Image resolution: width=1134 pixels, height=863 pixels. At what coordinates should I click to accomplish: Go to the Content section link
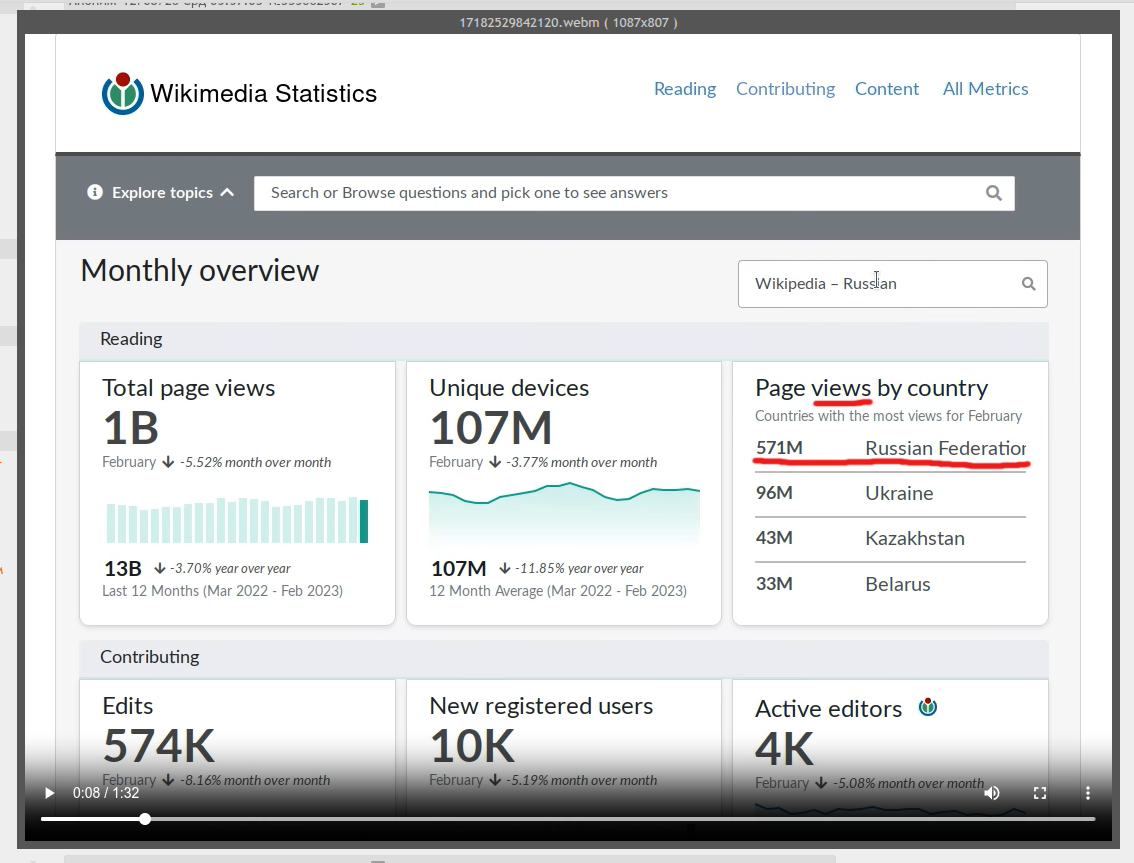click(887, 89)
